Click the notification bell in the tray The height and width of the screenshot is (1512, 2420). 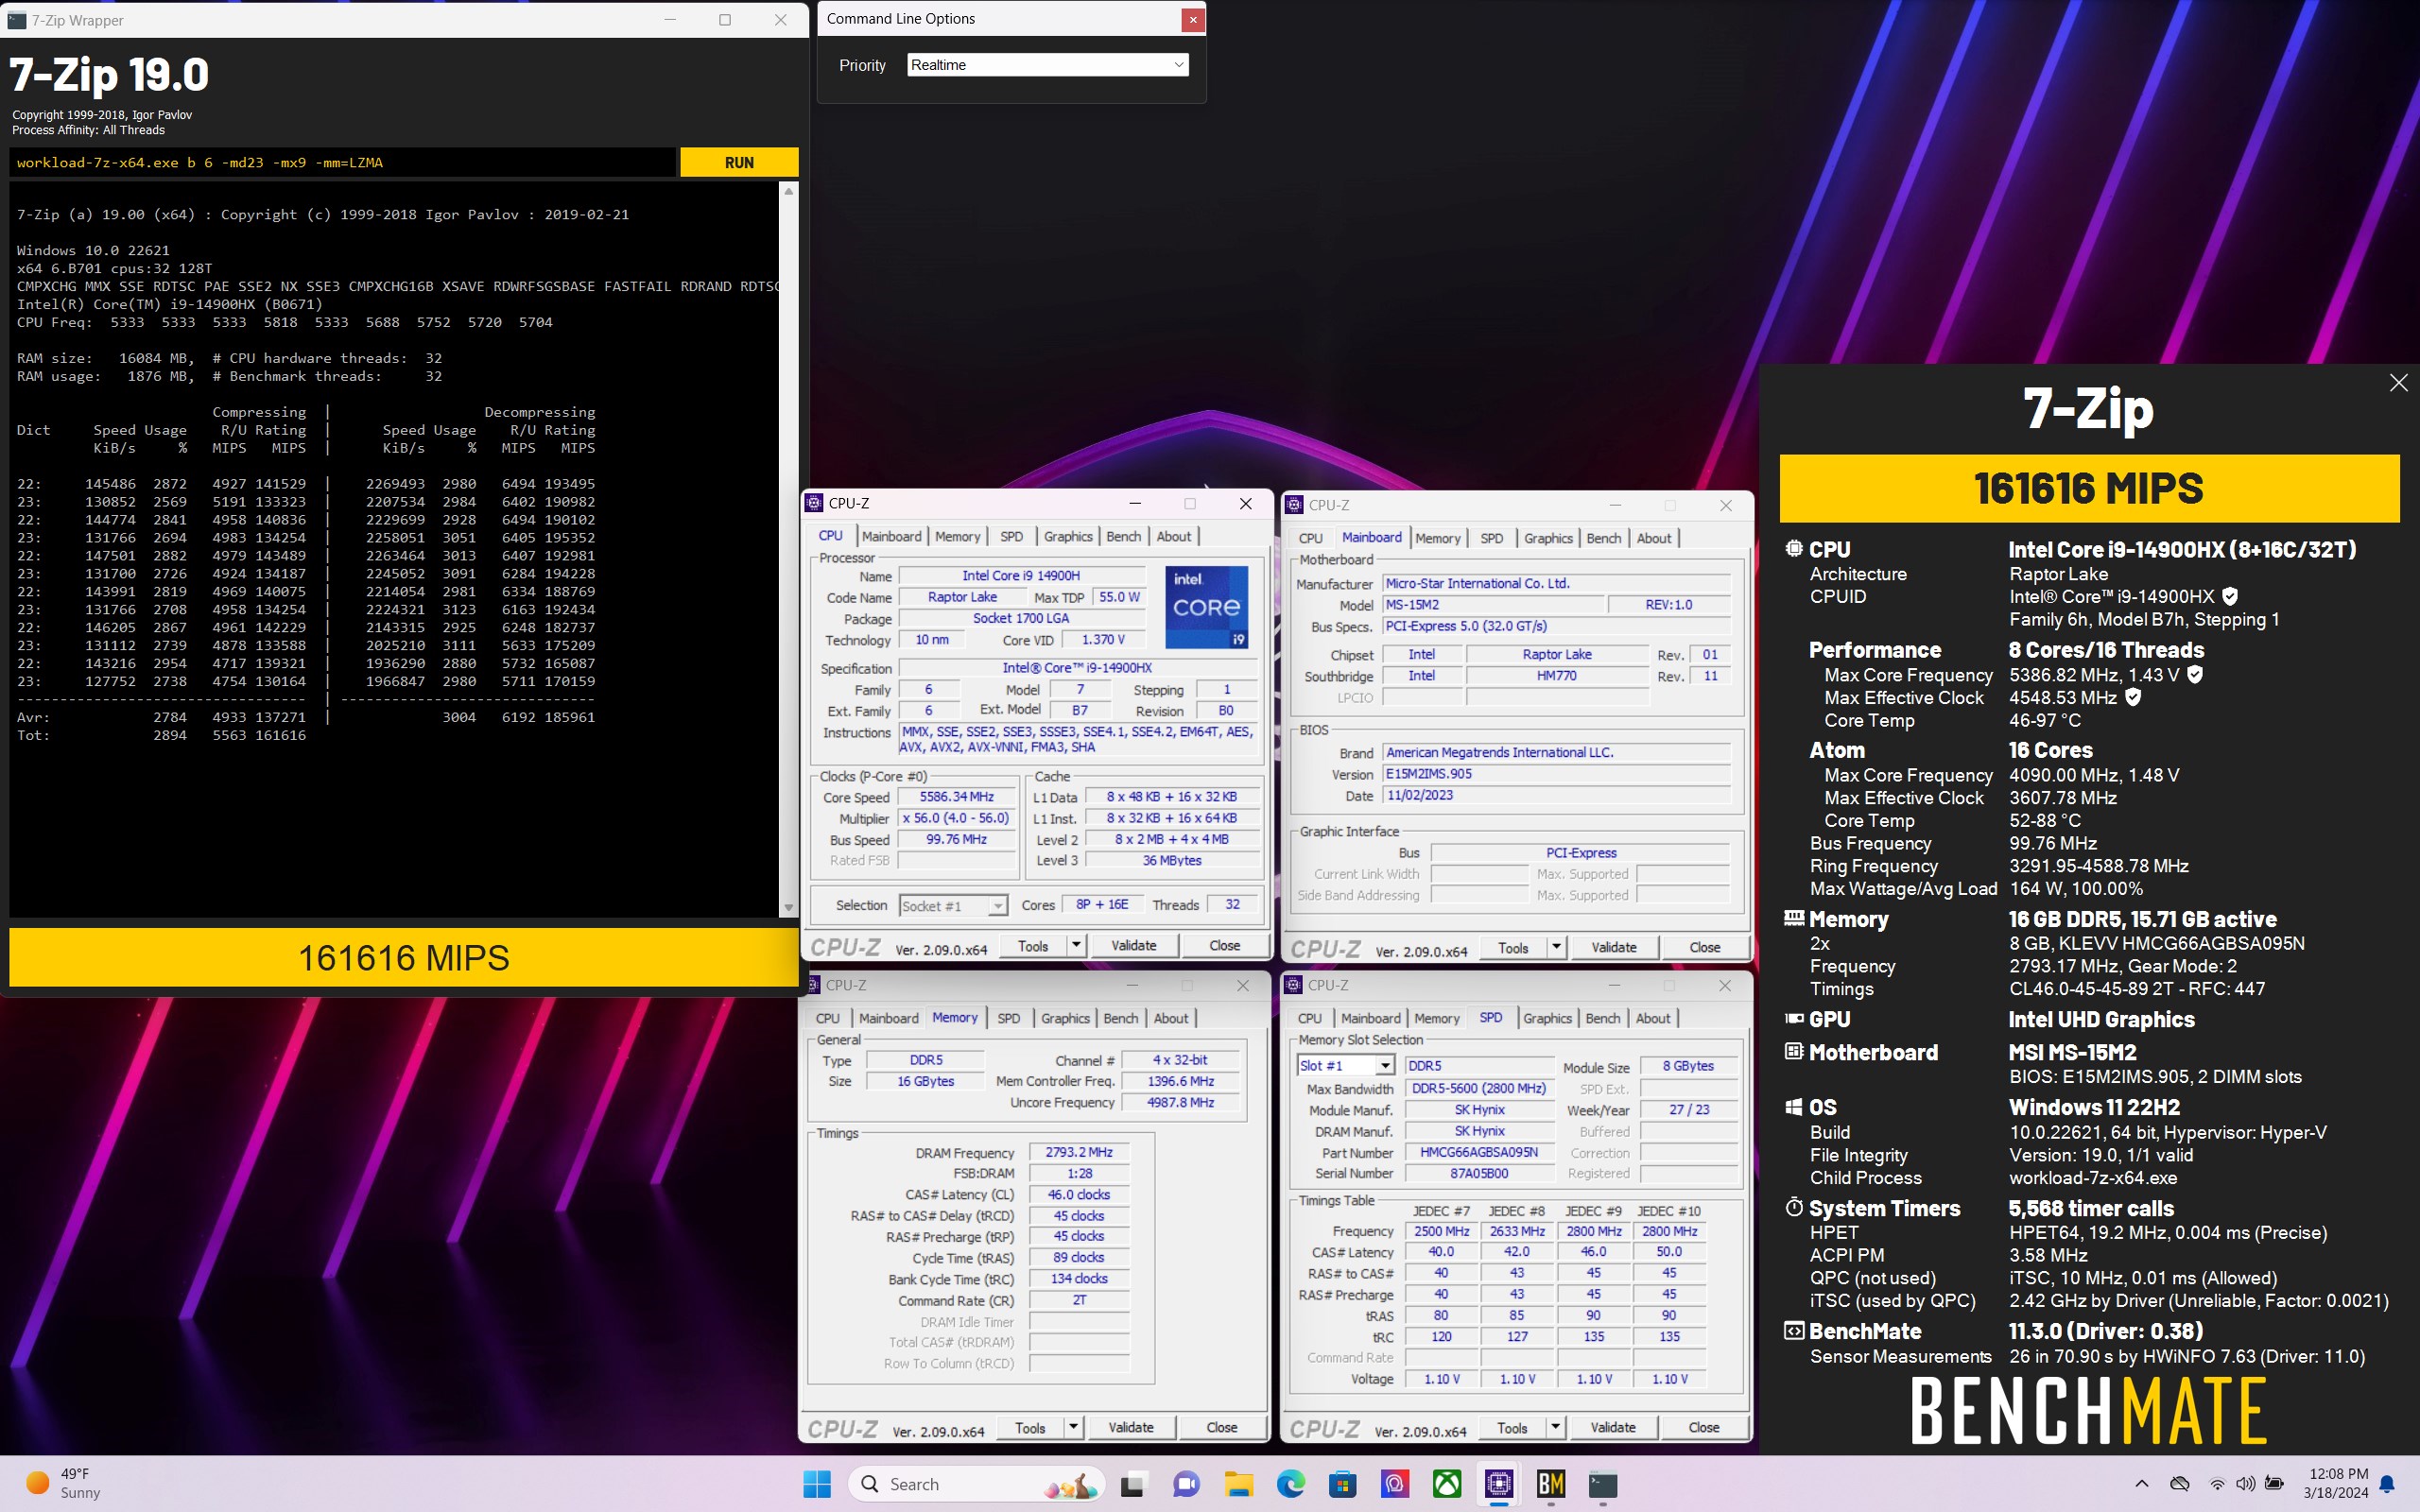[x=2387, y=1484]
